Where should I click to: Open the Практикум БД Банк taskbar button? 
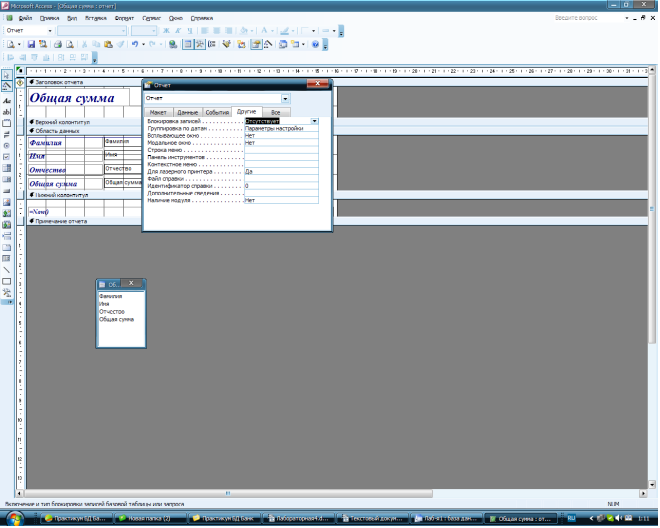(x=224, y=519)
